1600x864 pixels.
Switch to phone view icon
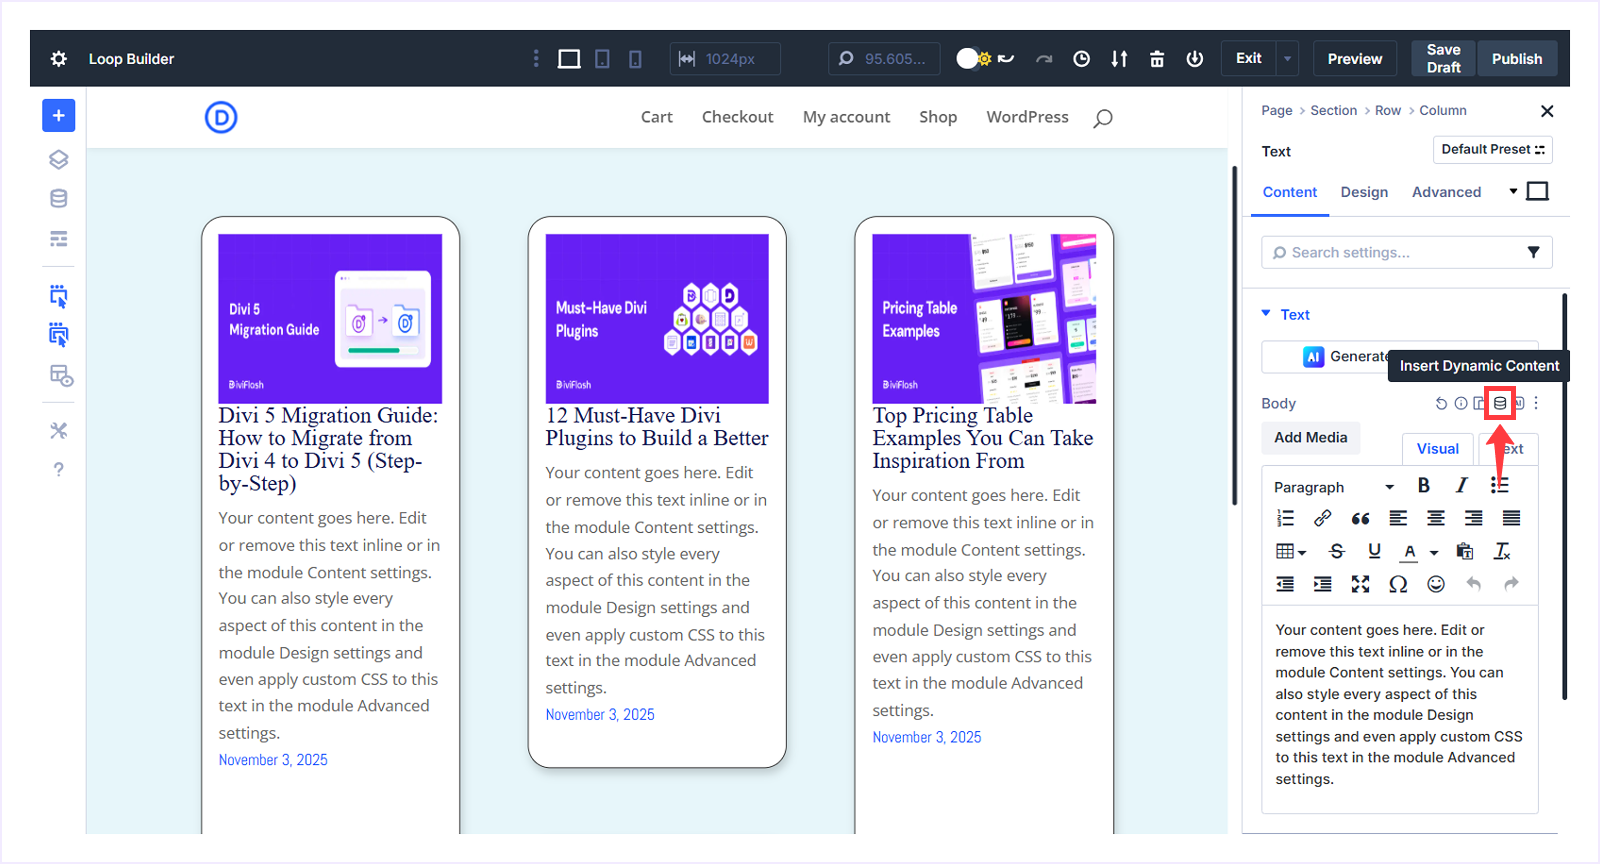pos(635,59)
